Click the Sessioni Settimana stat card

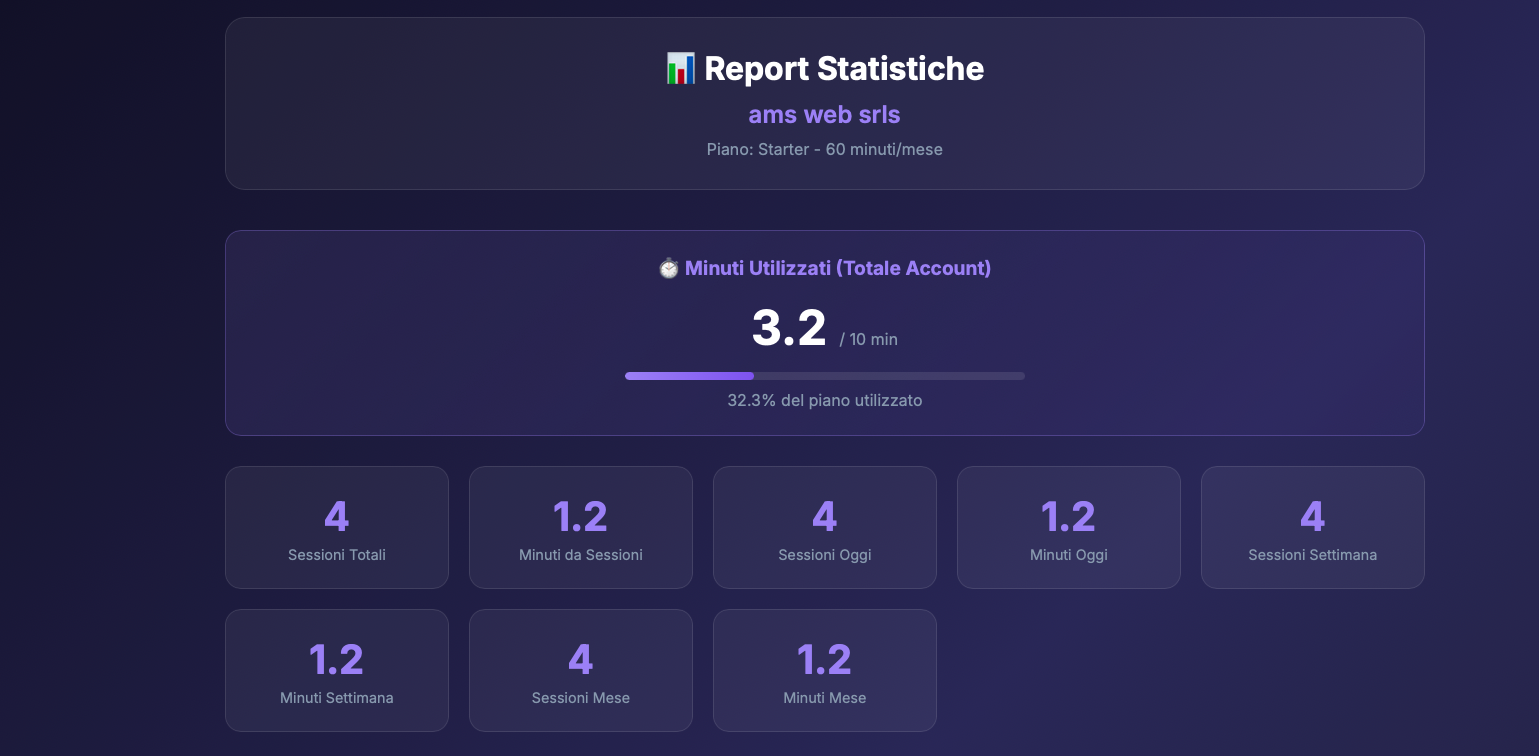tap(1312, 527)
